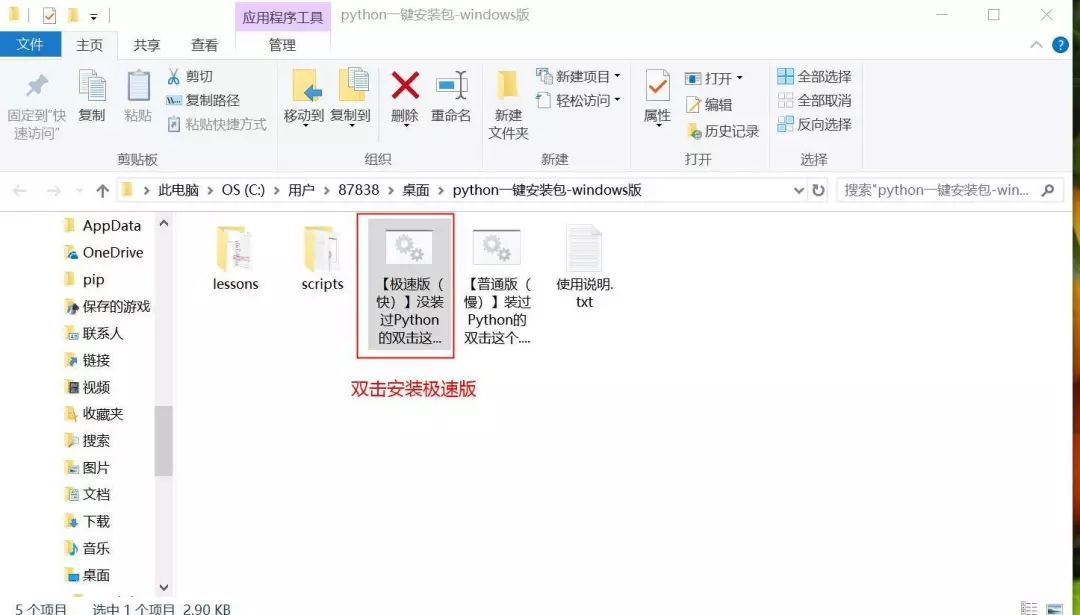Image resolution: width=1080 pixels, height=615 pixels.
Task: Click the navigation pane scroll-up arrow
Action: (x=164, y=223)
